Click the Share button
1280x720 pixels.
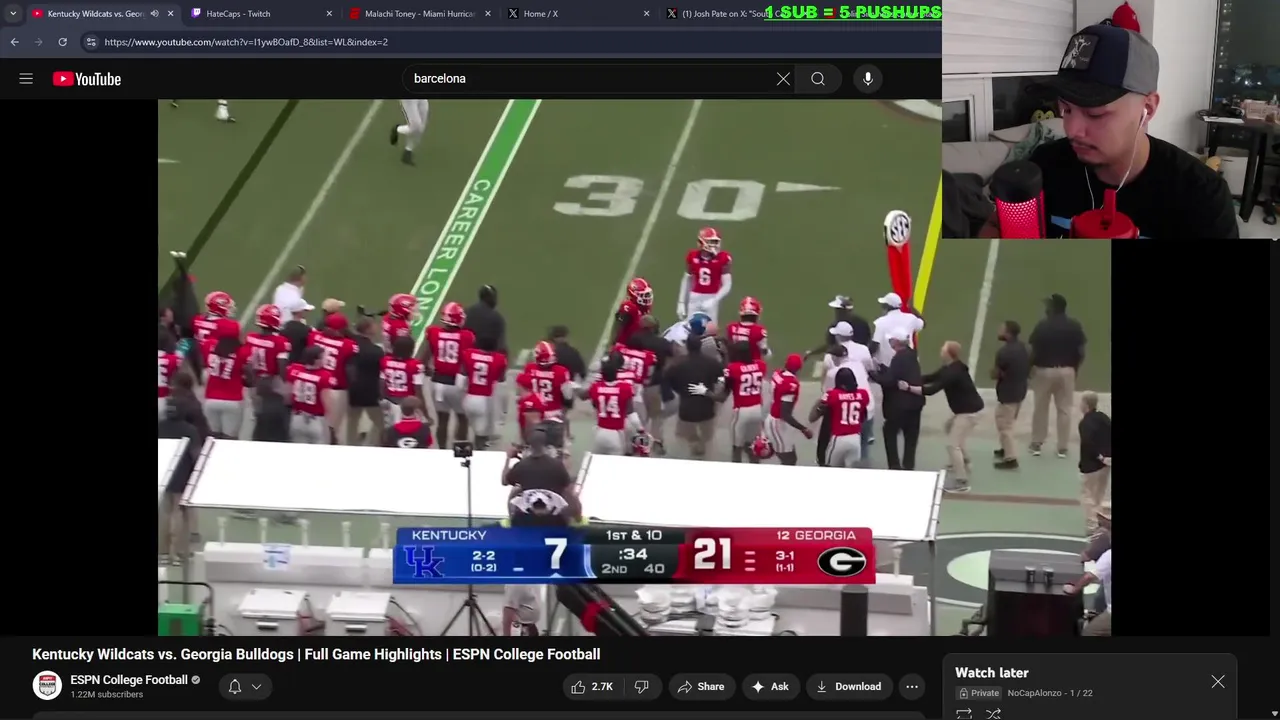(x=700, y=686)
